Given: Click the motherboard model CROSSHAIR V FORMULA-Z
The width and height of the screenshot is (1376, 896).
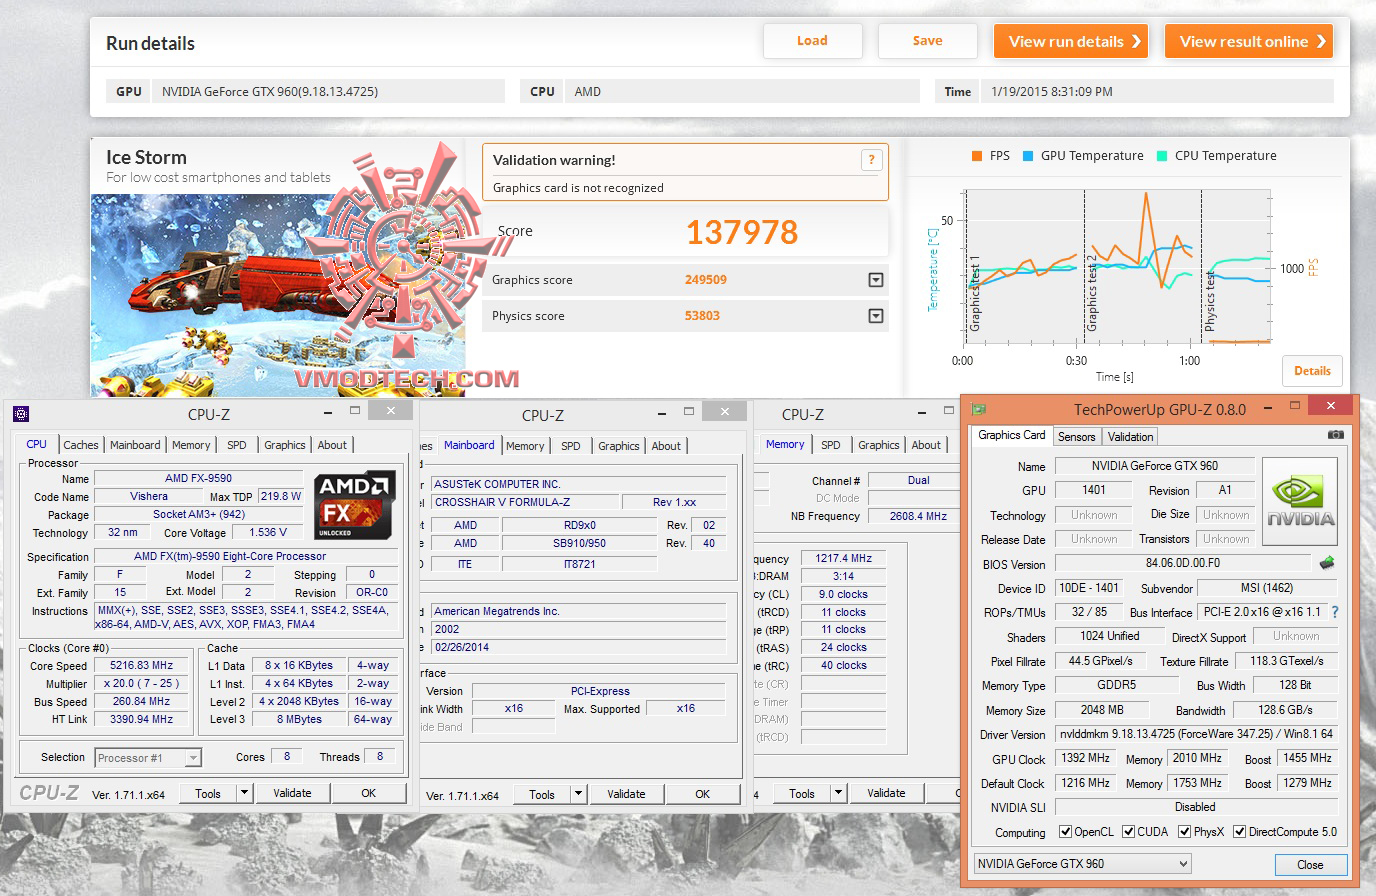Looking at the screenshot, I should [x=524, y=502].
